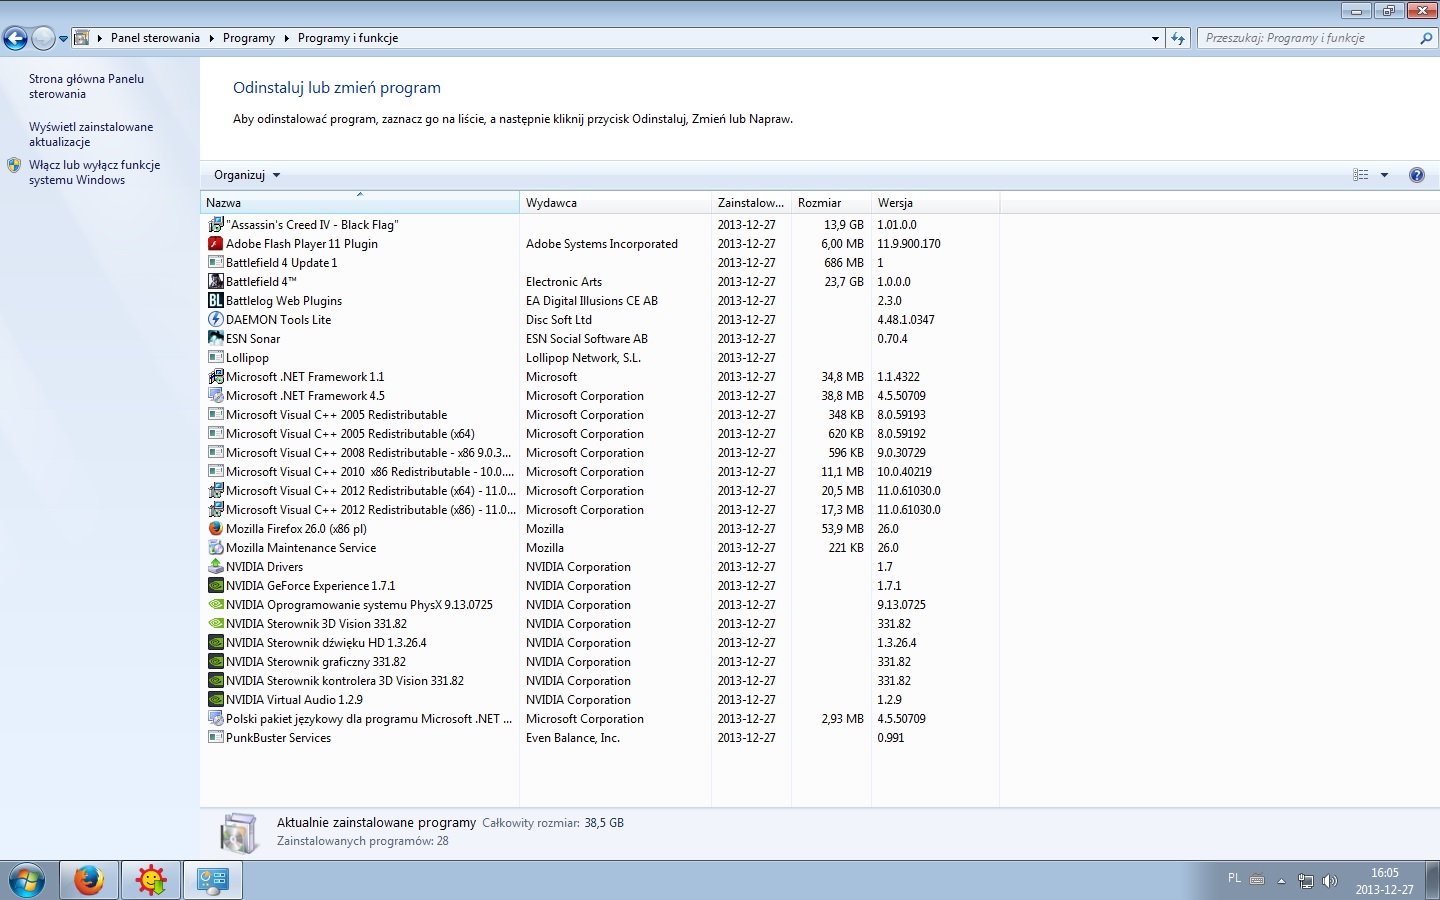
Task: Expand the arrow after Panel sterowania breadcrumb
Action: [x=211, y=38]
